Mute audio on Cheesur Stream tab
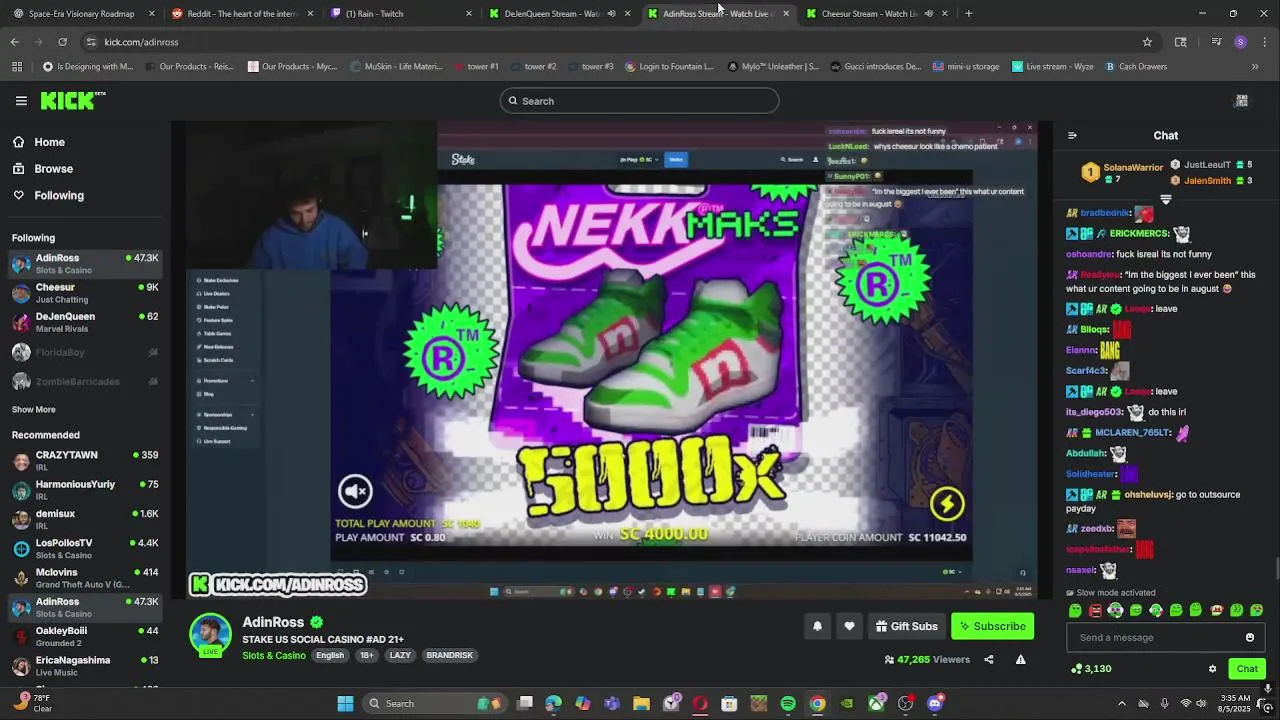The width and height of the screenshot is (1280, 720). click(928, 14)
